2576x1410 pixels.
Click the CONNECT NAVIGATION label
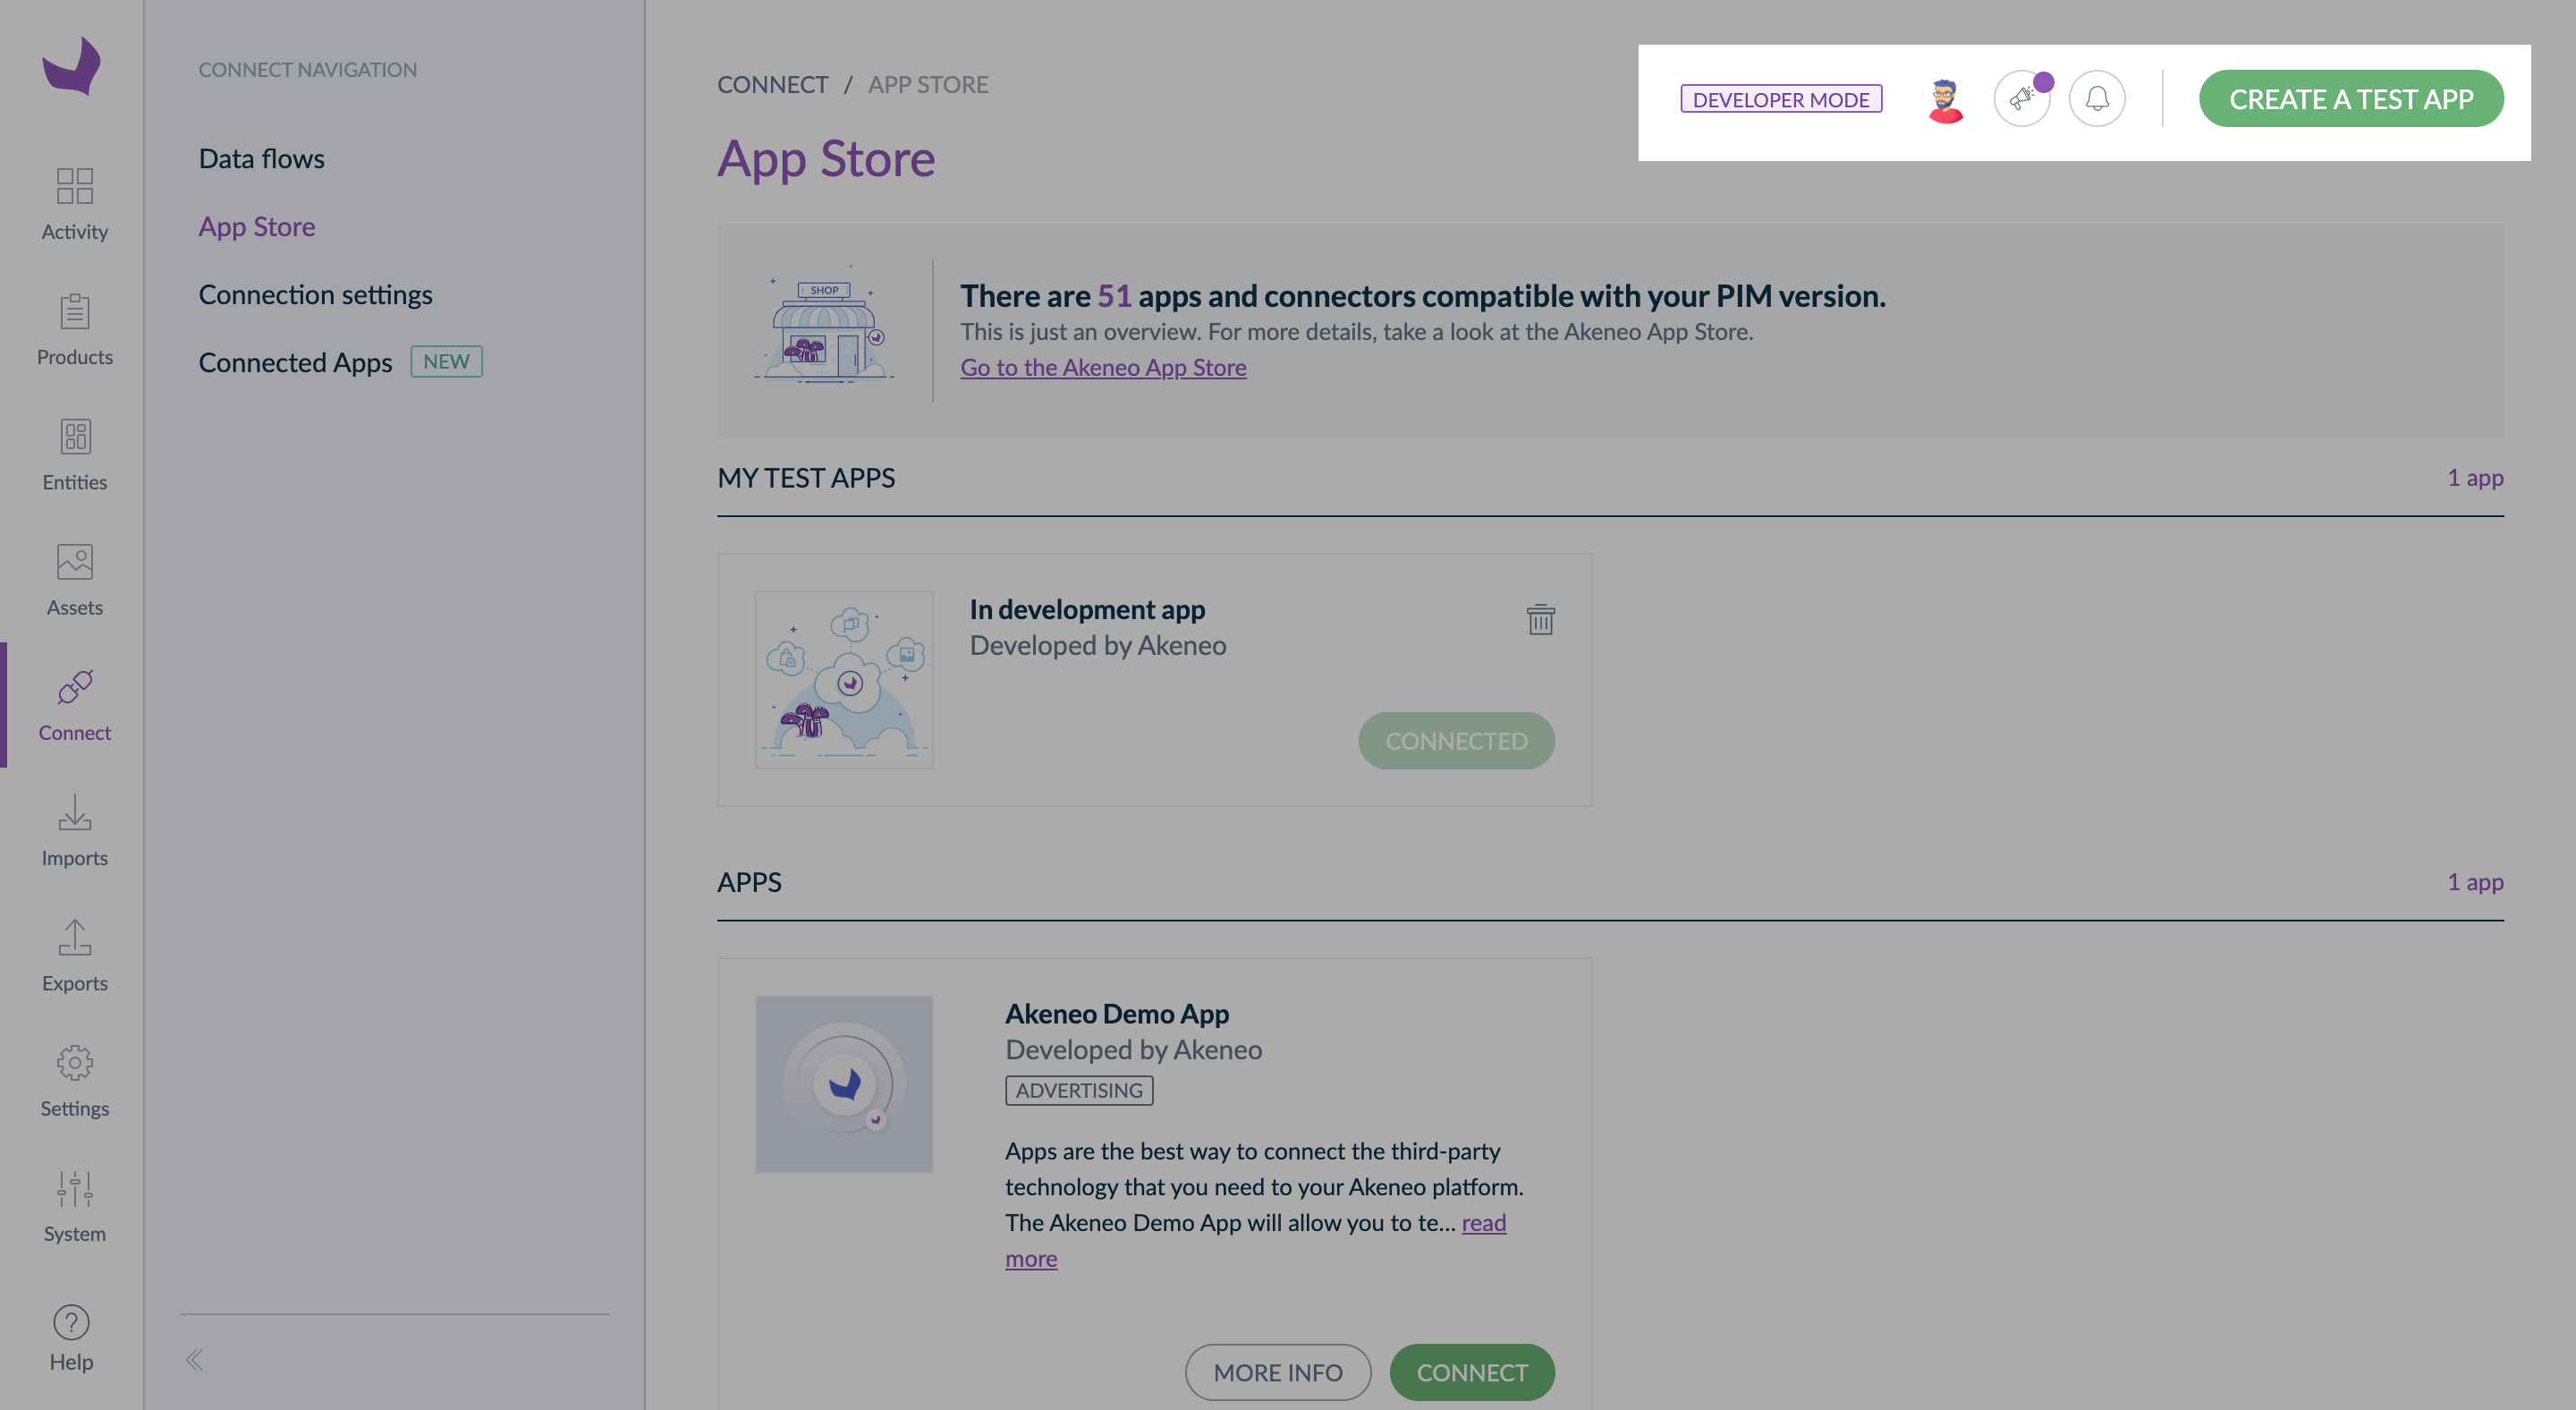tap(307, 69)
